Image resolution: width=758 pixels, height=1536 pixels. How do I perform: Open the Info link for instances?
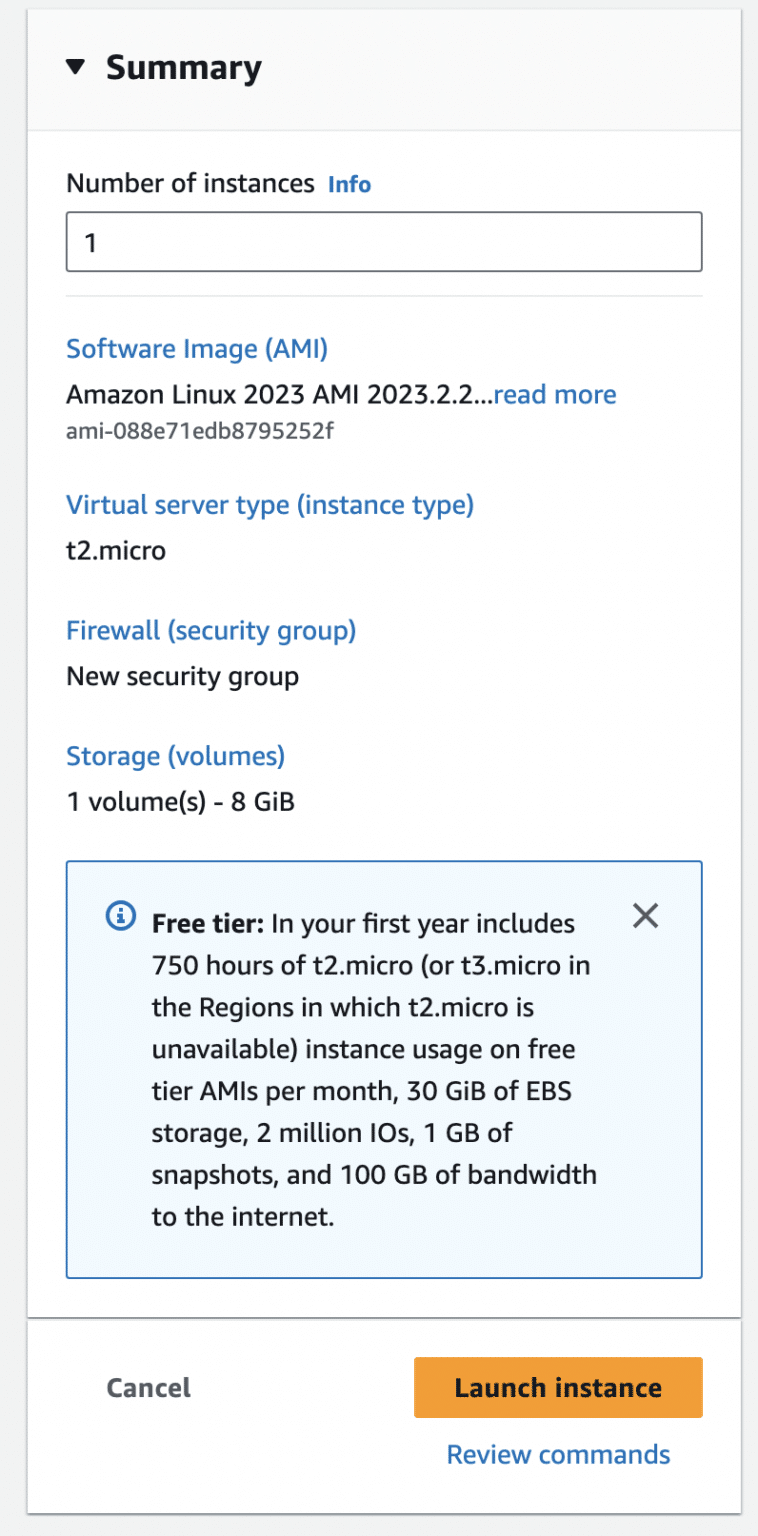tap(349, 184)
